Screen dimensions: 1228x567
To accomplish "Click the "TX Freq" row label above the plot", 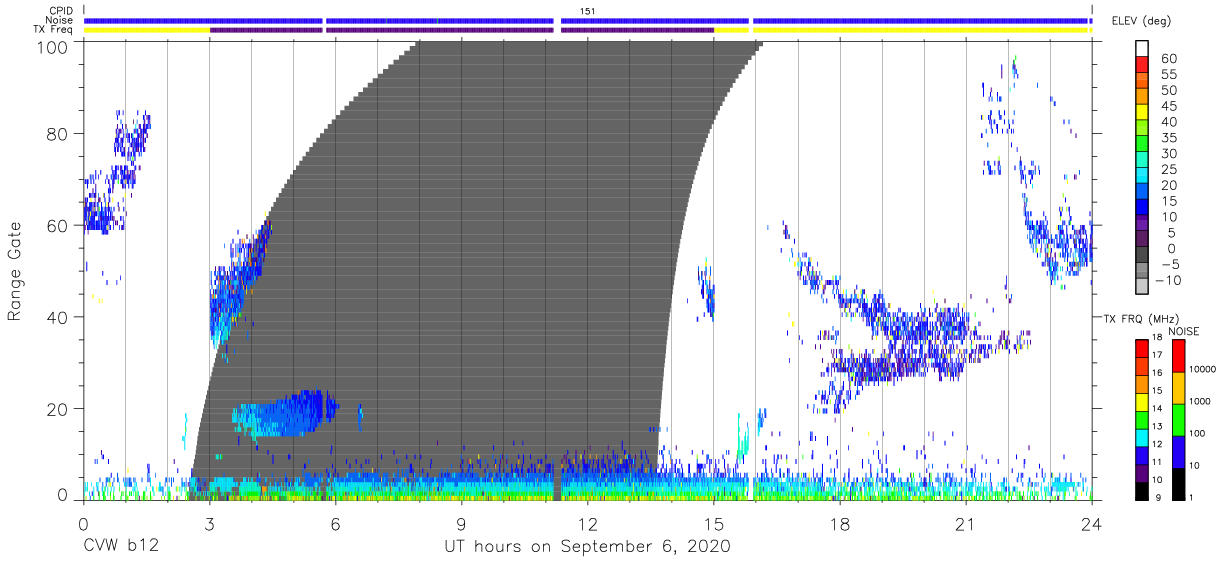I will pos(55,30).
